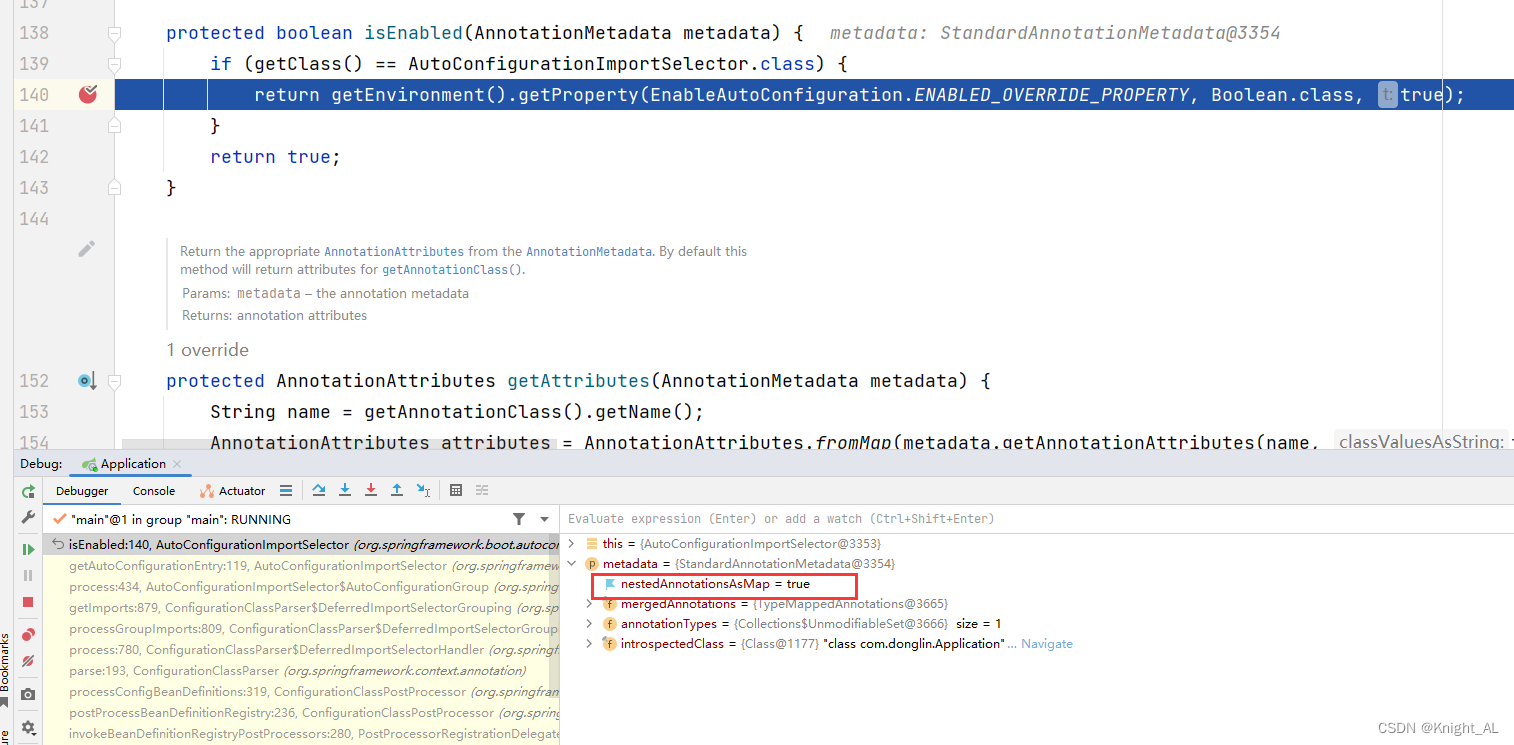Click the Step Over icon
1514x745 pixels.
tap(319, 490)
